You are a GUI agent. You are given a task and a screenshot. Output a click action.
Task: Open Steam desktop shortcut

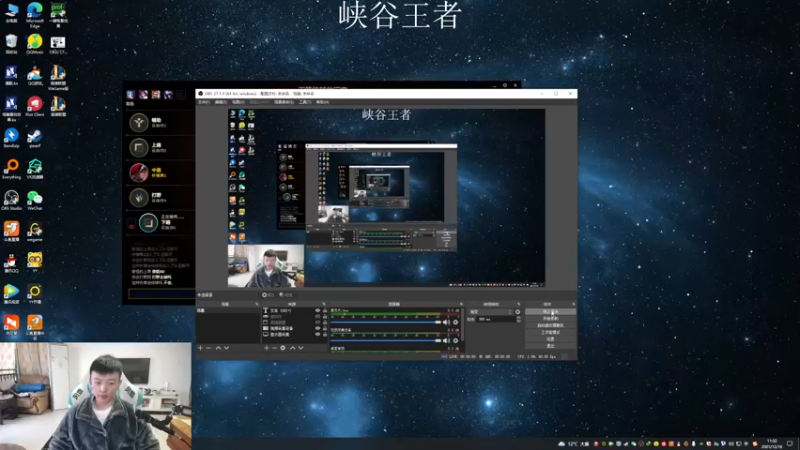tap(35, 138)
